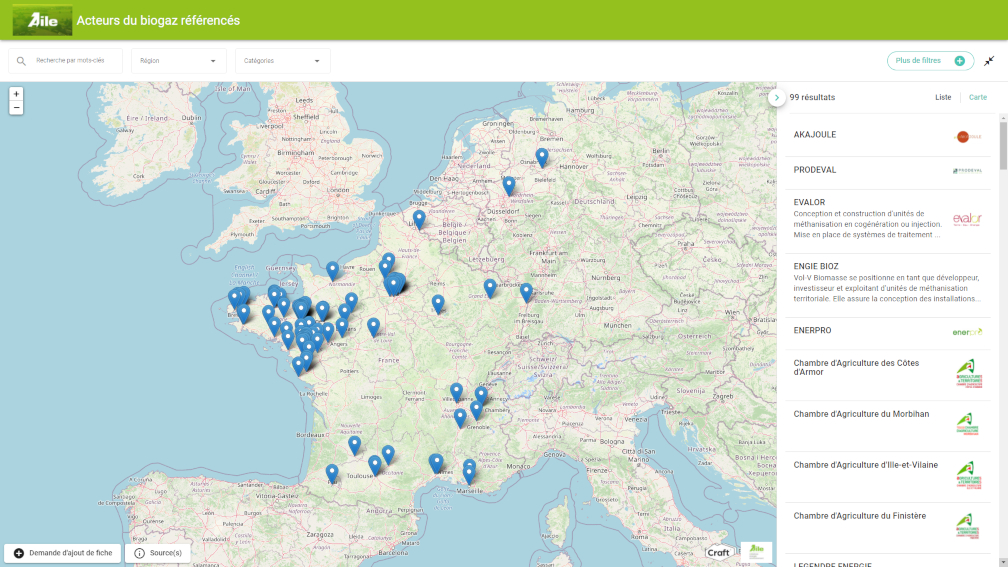The height and width of the screenshot is (567, 1008).
Task: Click the Côtes d'Armor chamber logo
Action: [x=968, y=374]
